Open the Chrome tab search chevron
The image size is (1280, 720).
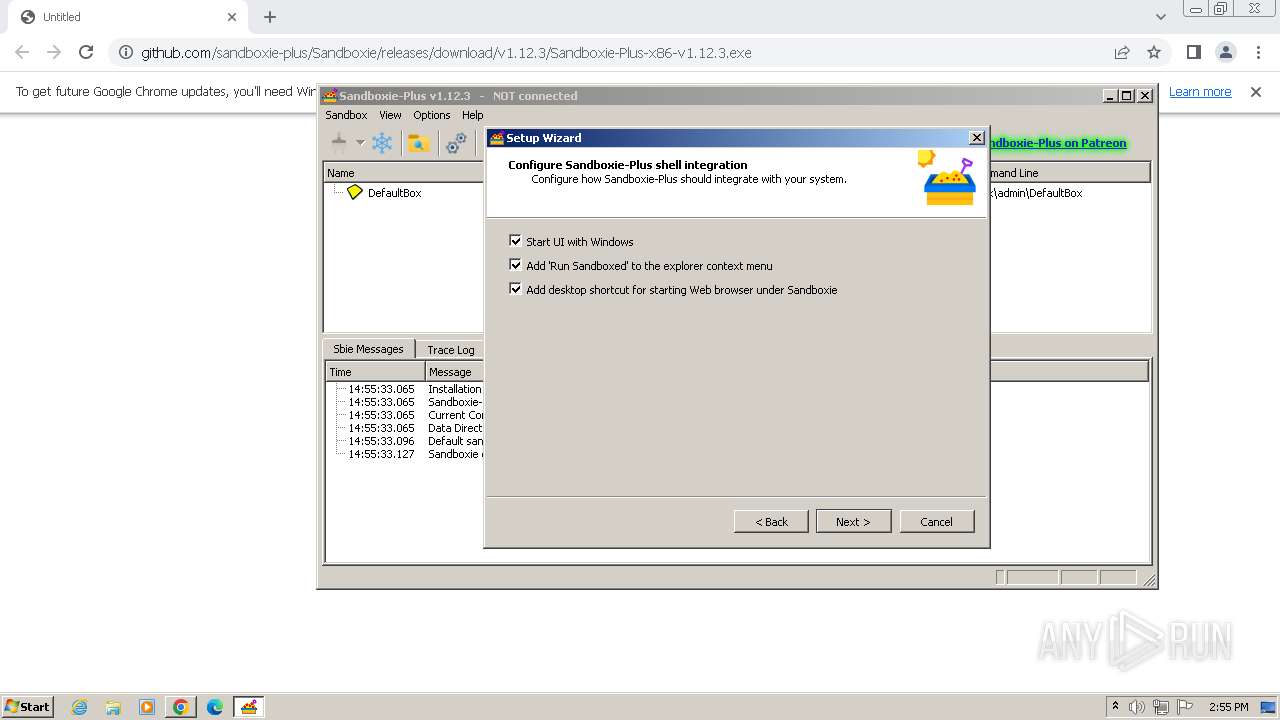tap(1160, 17)
